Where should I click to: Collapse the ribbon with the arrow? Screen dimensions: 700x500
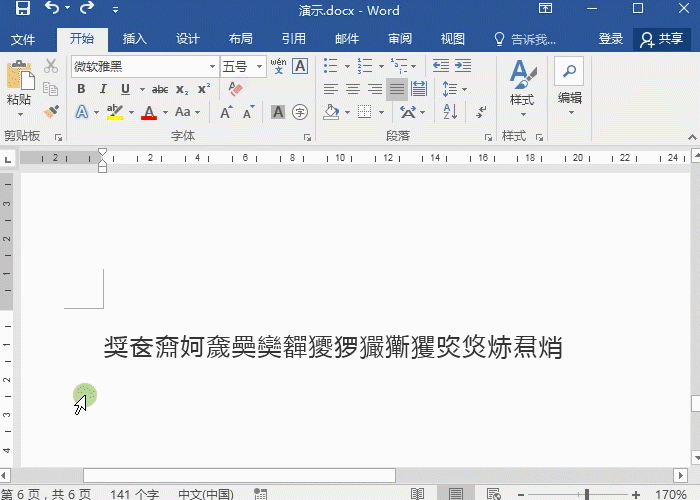[692, 138]
